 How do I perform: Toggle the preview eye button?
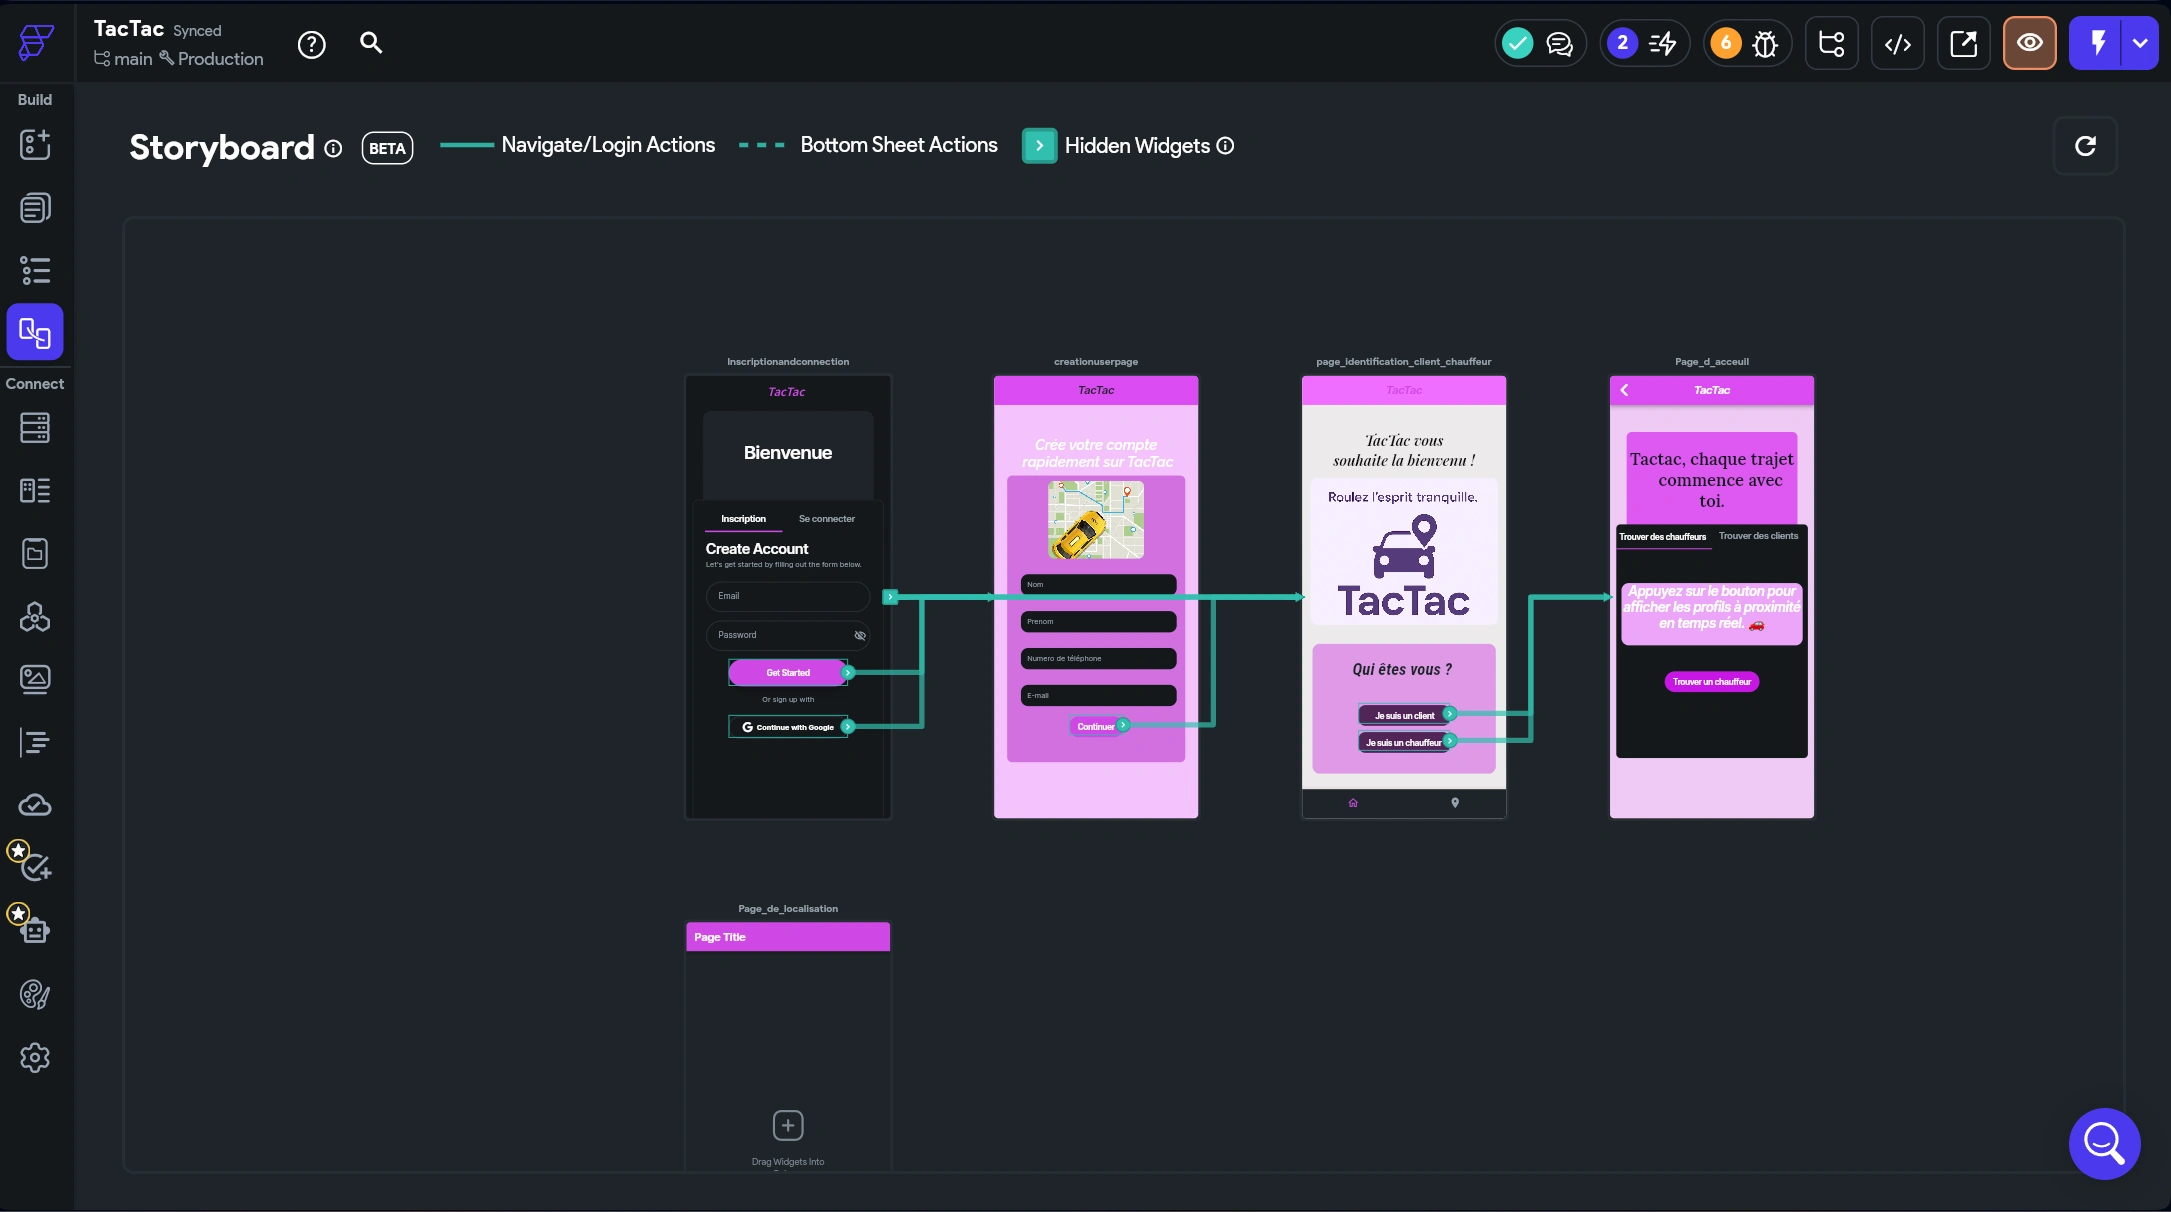pos(2029,43)
